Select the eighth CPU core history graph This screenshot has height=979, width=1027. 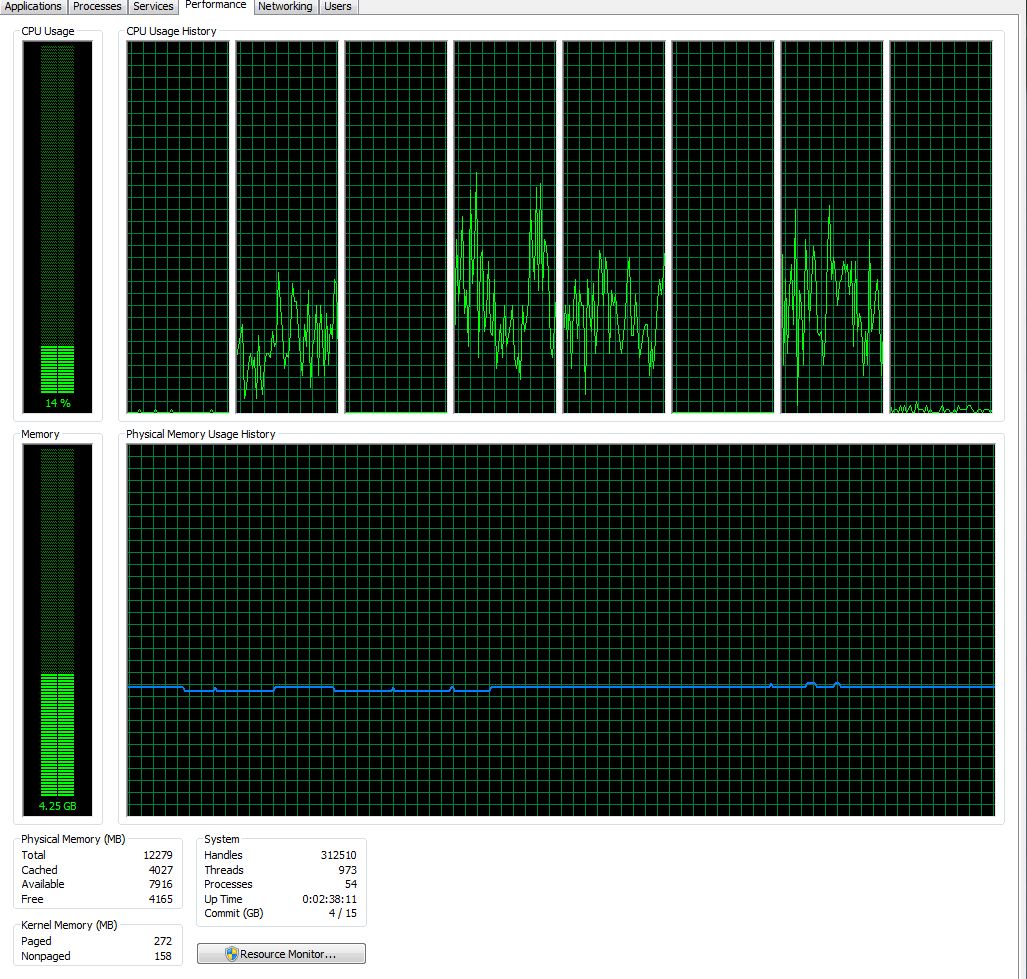[x=940, y=227]
